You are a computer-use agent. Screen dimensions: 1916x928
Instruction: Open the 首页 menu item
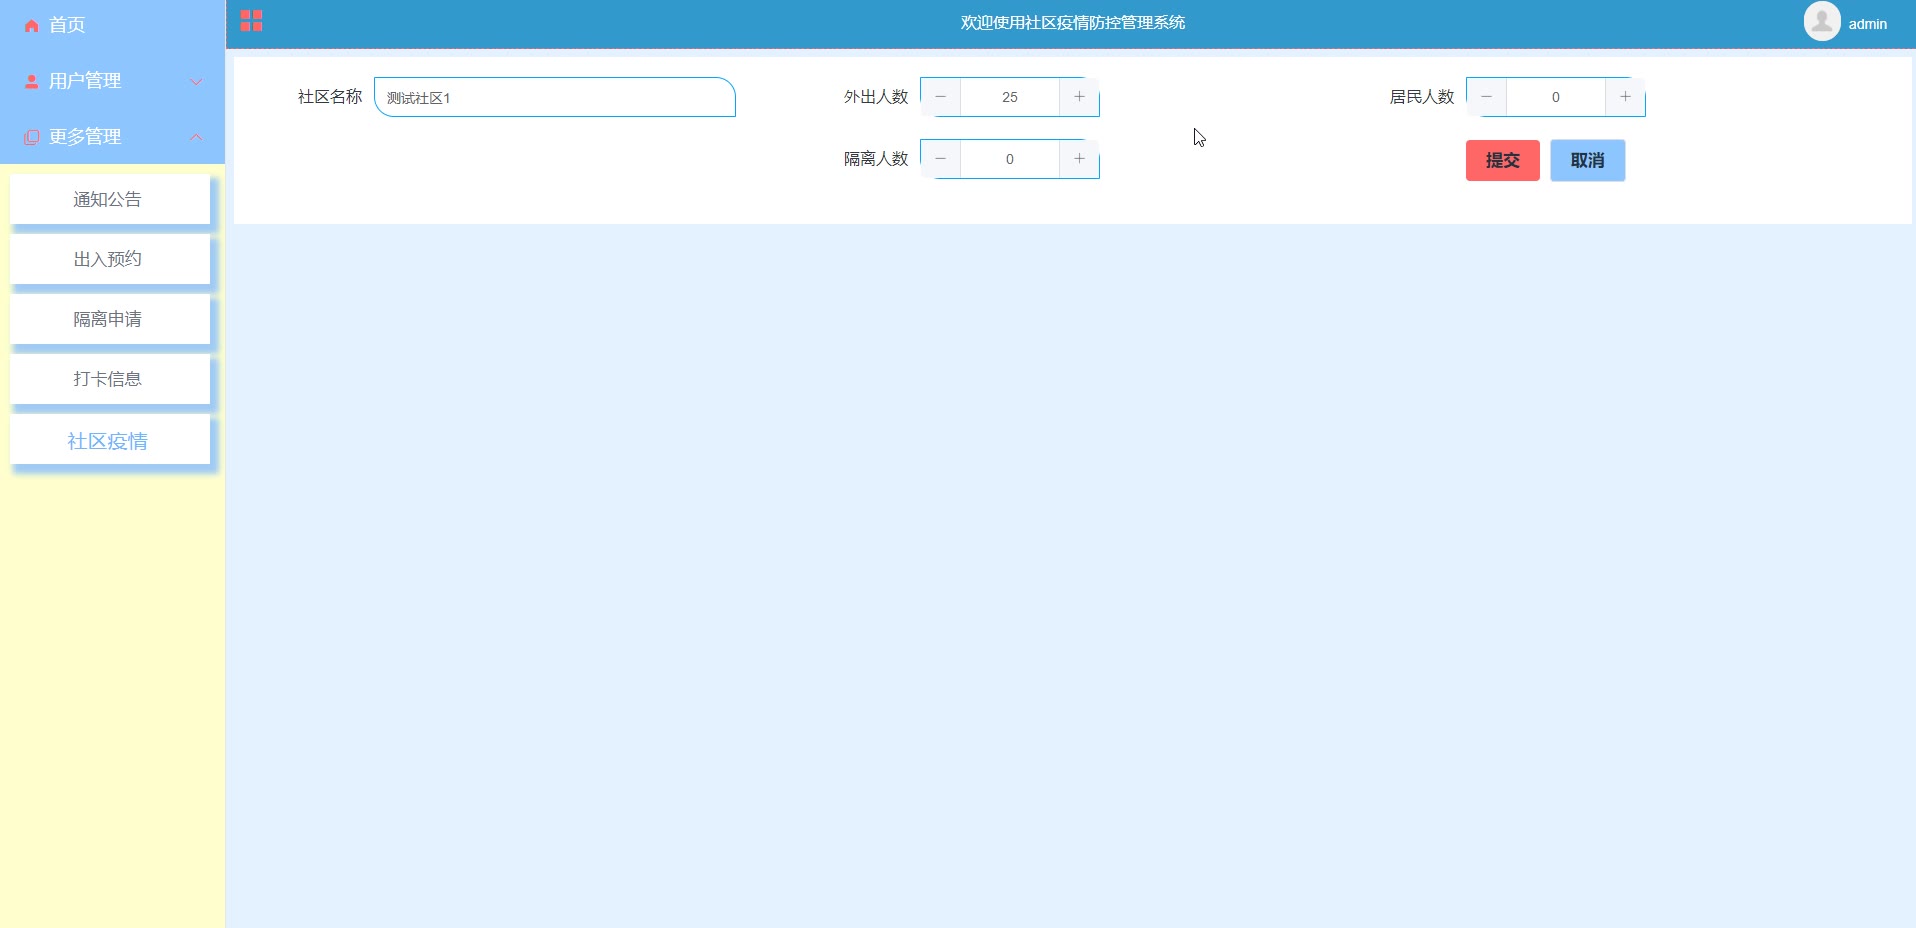[112, 25]
